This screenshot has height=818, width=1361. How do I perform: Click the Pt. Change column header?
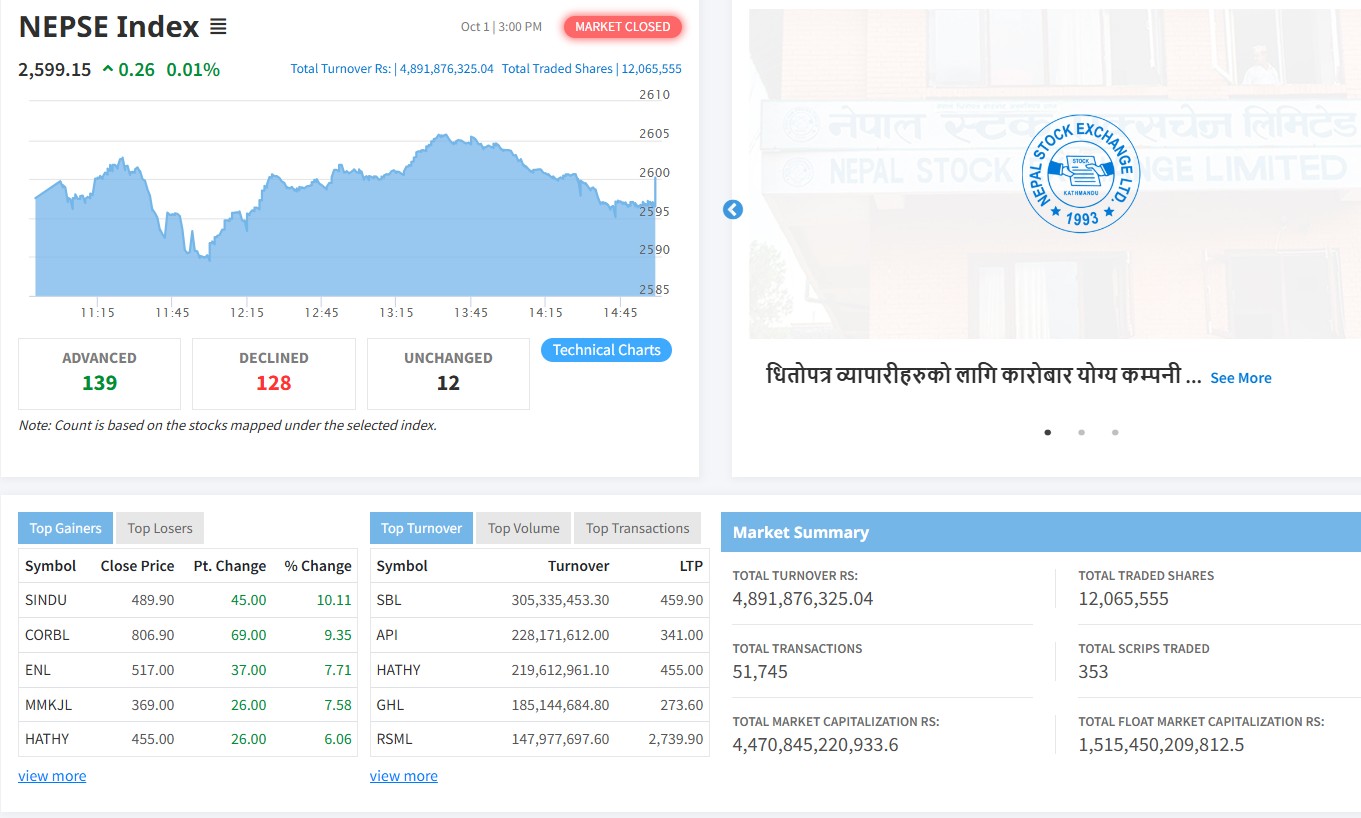pyautogui.click(x=230, y=566)
